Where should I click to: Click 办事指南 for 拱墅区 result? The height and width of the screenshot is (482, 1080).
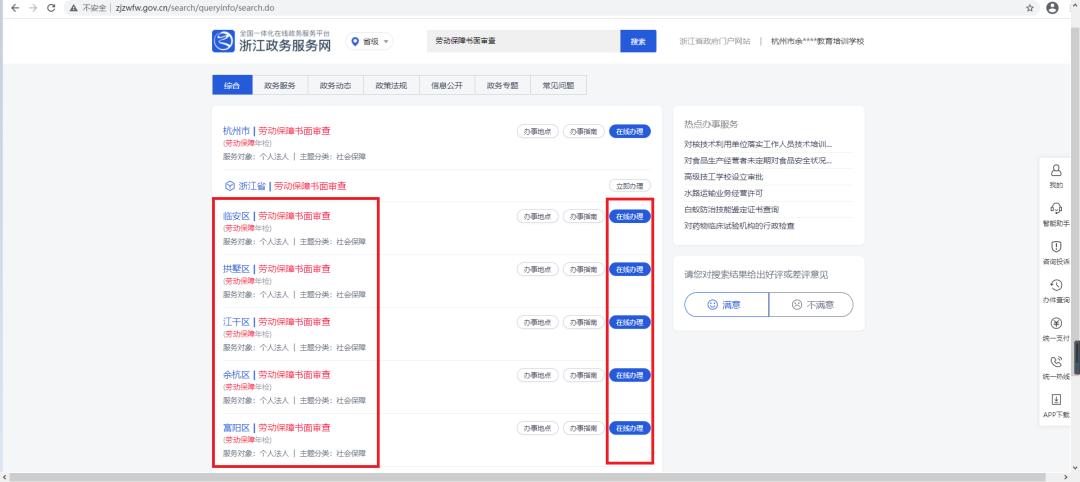583,269
